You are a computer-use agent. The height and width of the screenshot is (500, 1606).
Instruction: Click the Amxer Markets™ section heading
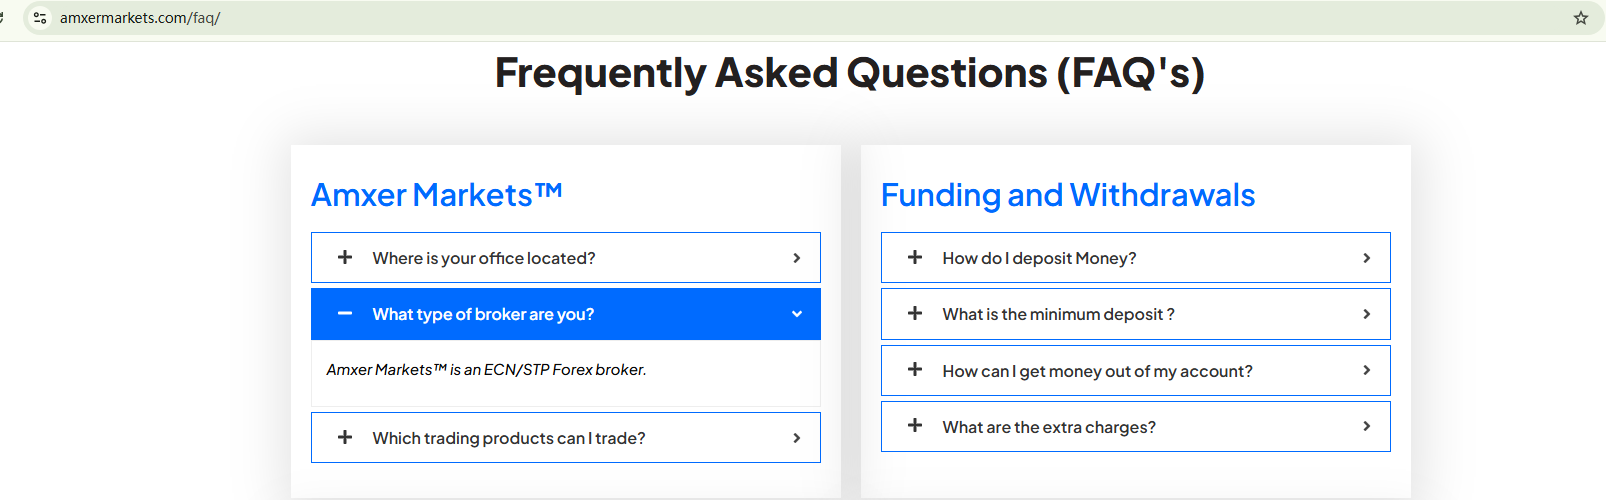click(x=436, y=195)
